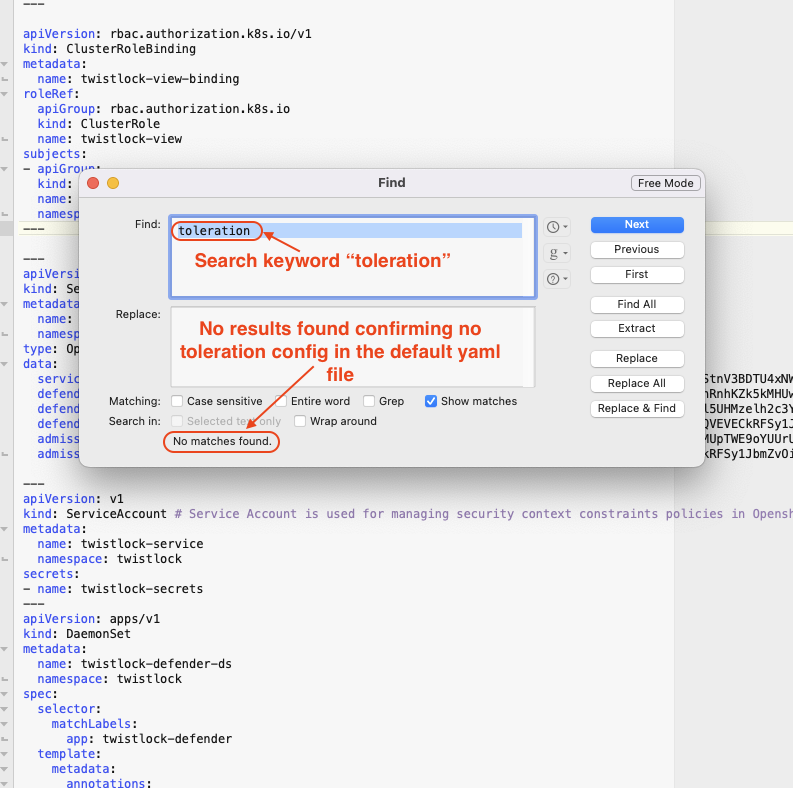Open the Find dialog question mark help menu
Screen dimensions: 793x788
pyautogui.click(x=557, y=279)
